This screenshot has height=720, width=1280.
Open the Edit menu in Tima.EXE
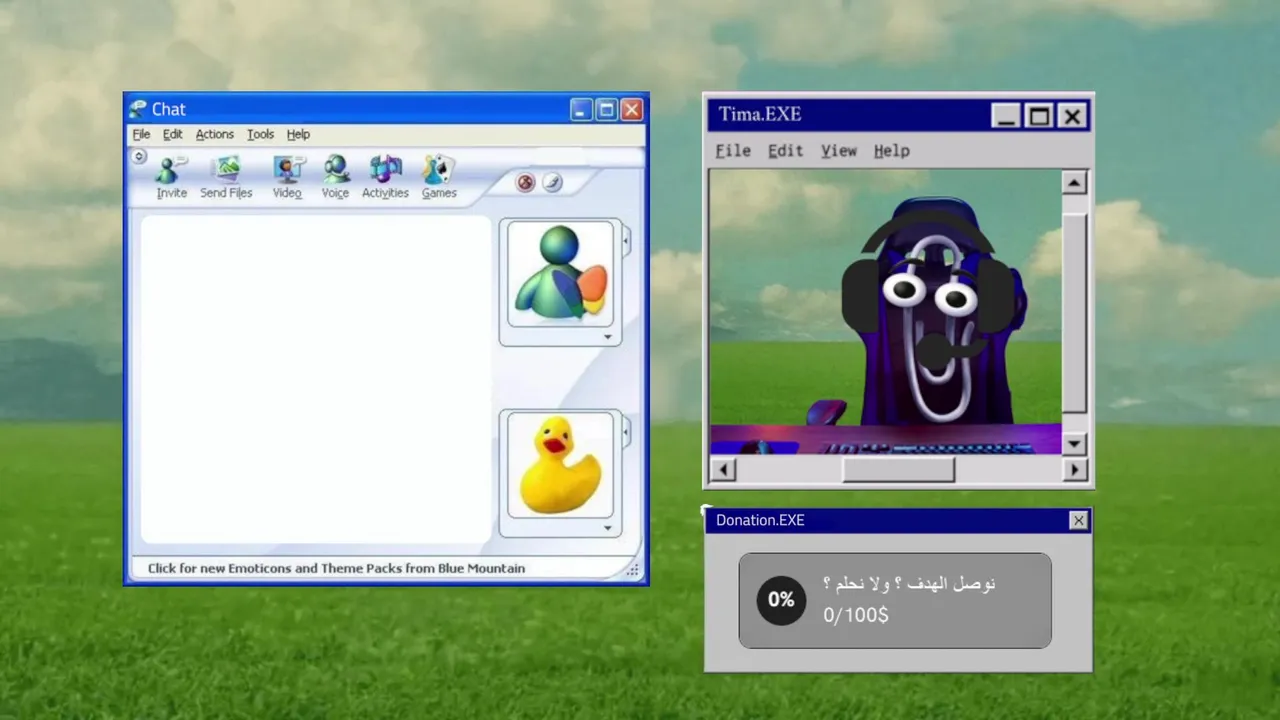(785, 150)
